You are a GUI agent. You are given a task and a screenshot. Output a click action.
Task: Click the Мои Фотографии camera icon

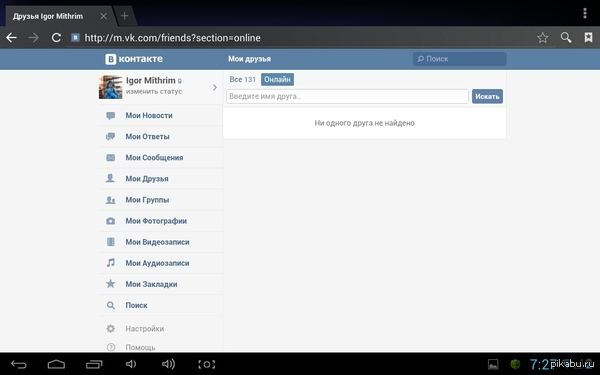tap(111, 221)
